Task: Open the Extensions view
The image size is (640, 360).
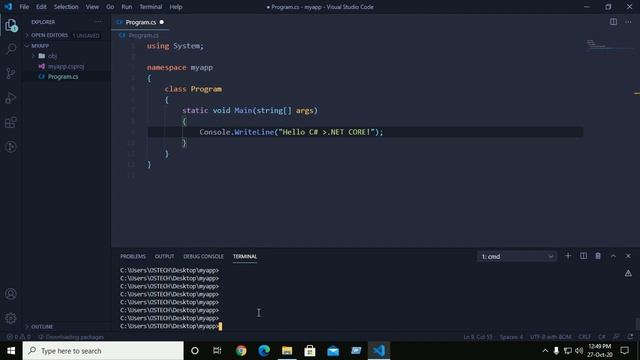Action: (11, 122)
